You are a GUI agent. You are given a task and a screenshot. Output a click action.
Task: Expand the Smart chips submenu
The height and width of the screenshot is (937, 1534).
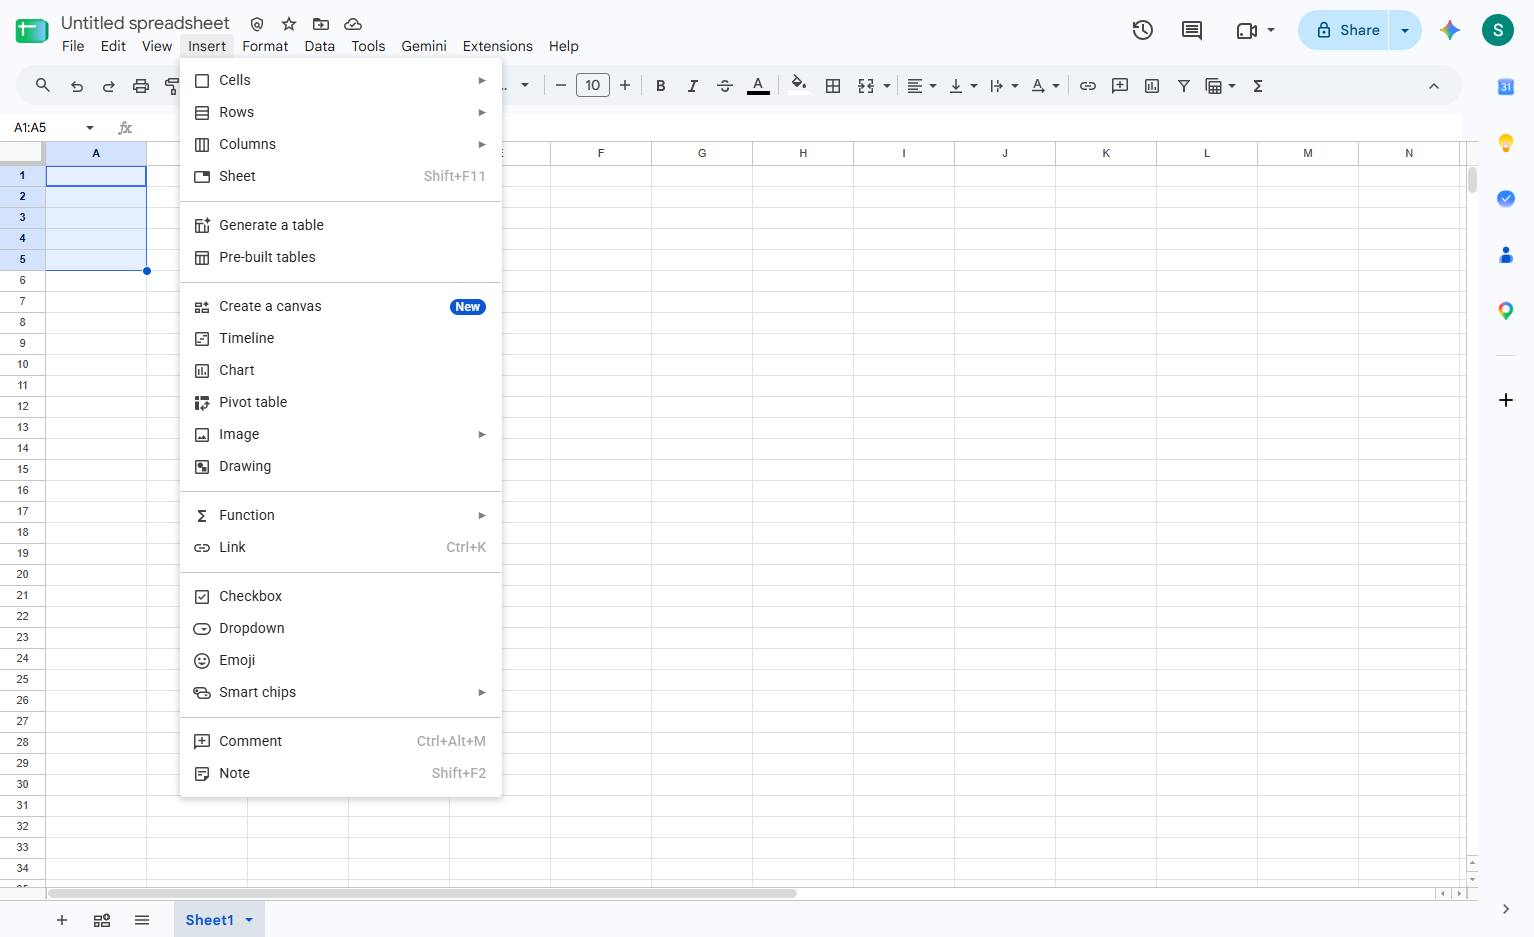click(x=341, y=692)
